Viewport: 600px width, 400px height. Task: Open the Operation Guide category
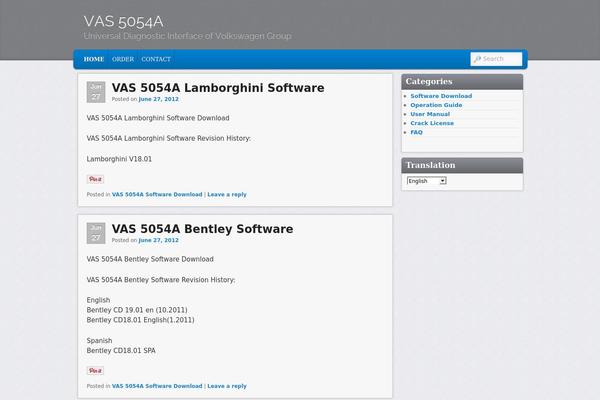coord(436,105)
